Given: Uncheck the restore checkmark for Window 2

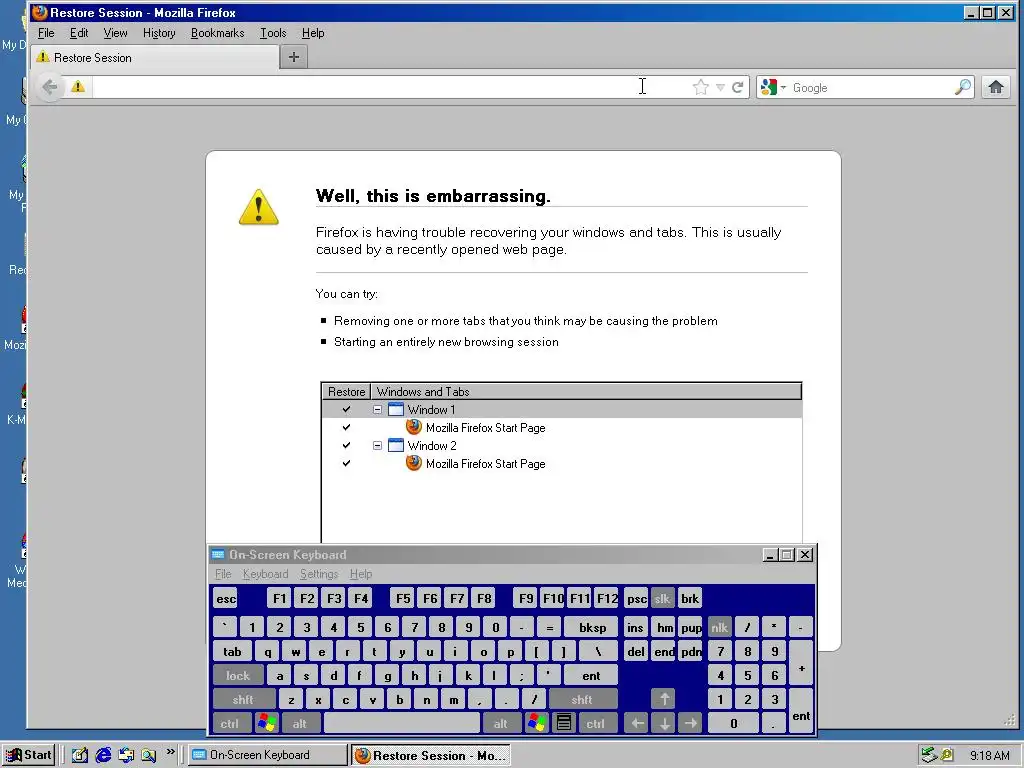Looking at the screenshot, I should click(x=346, y=445).
